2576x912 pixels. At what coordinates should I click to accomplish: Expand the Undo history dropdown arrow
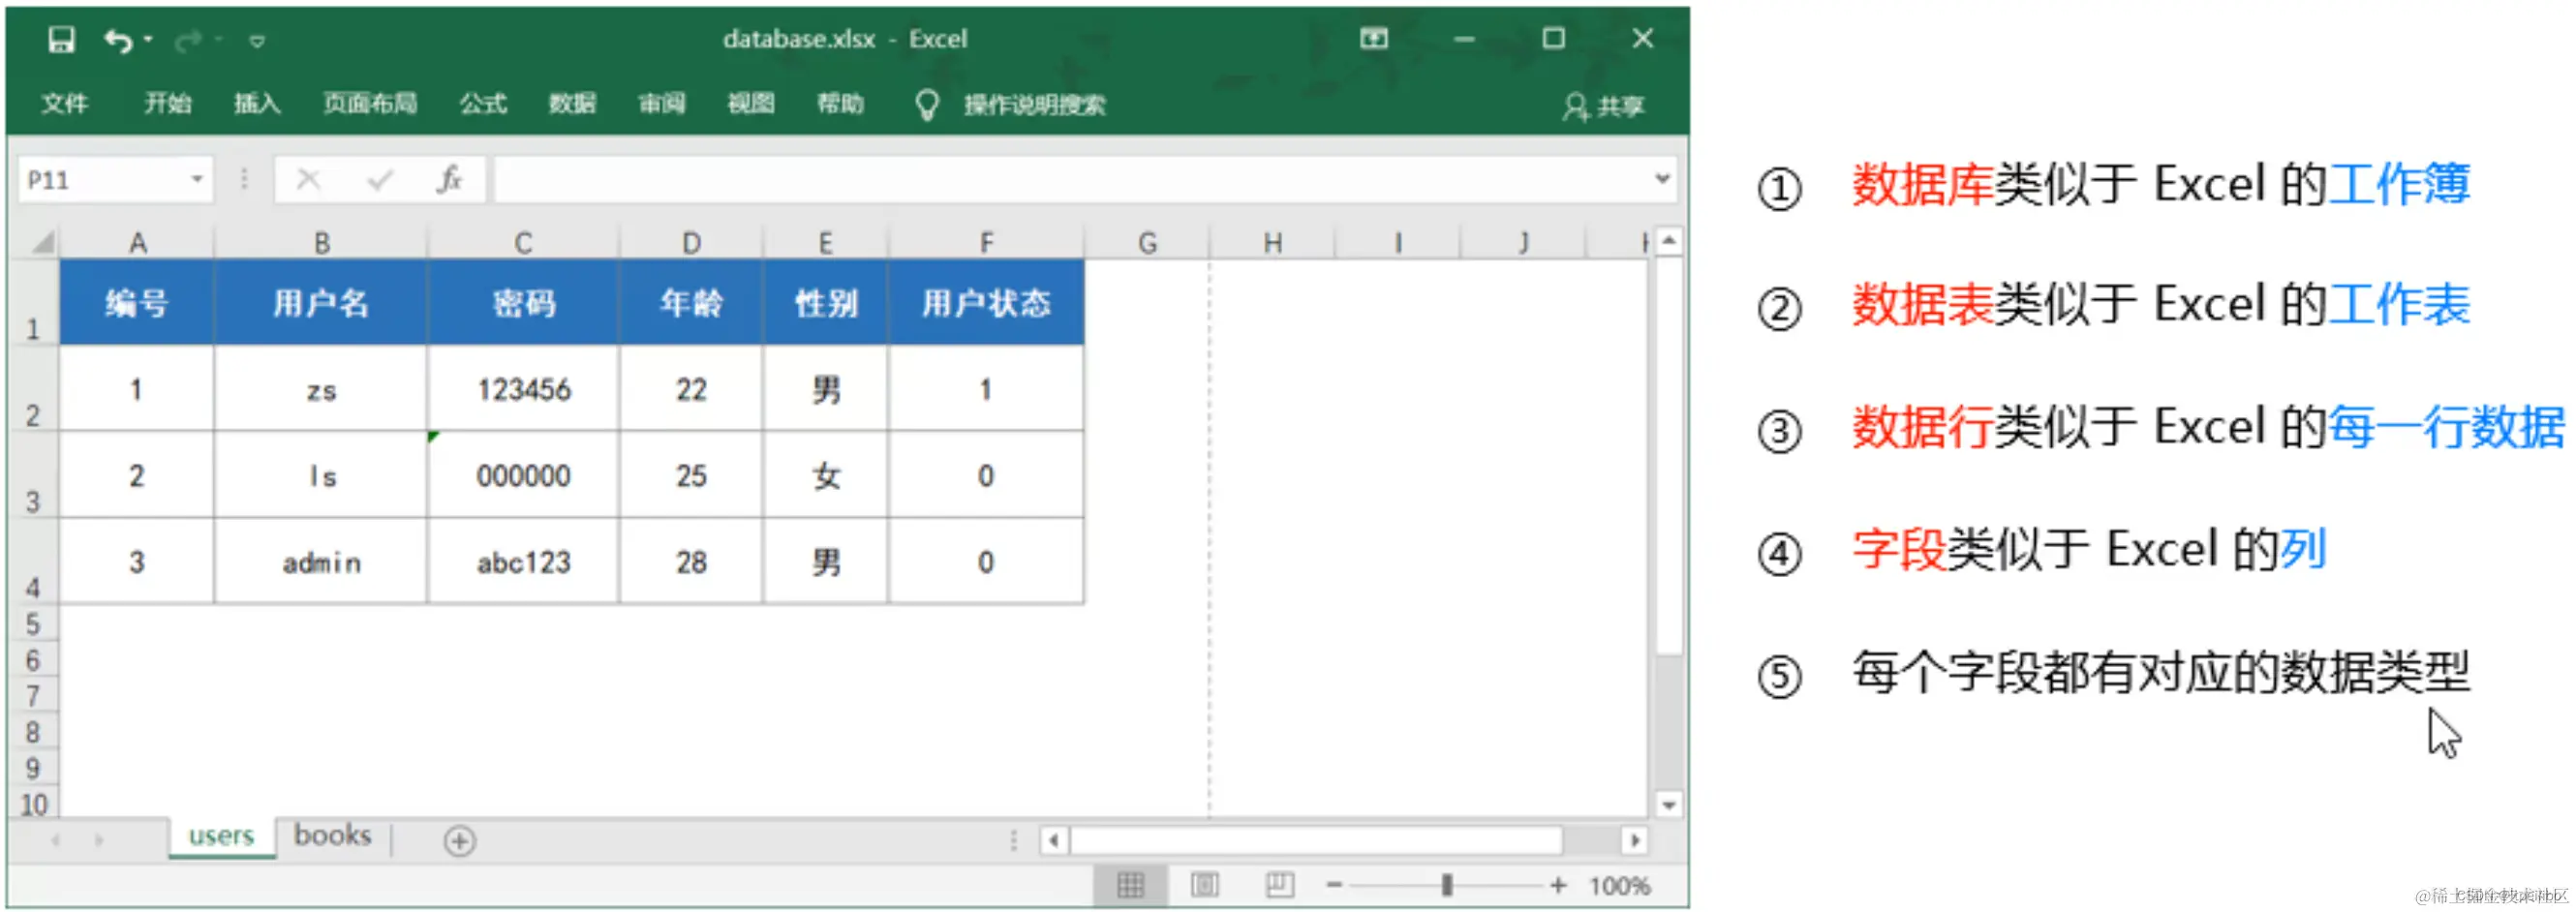point(146,39)
